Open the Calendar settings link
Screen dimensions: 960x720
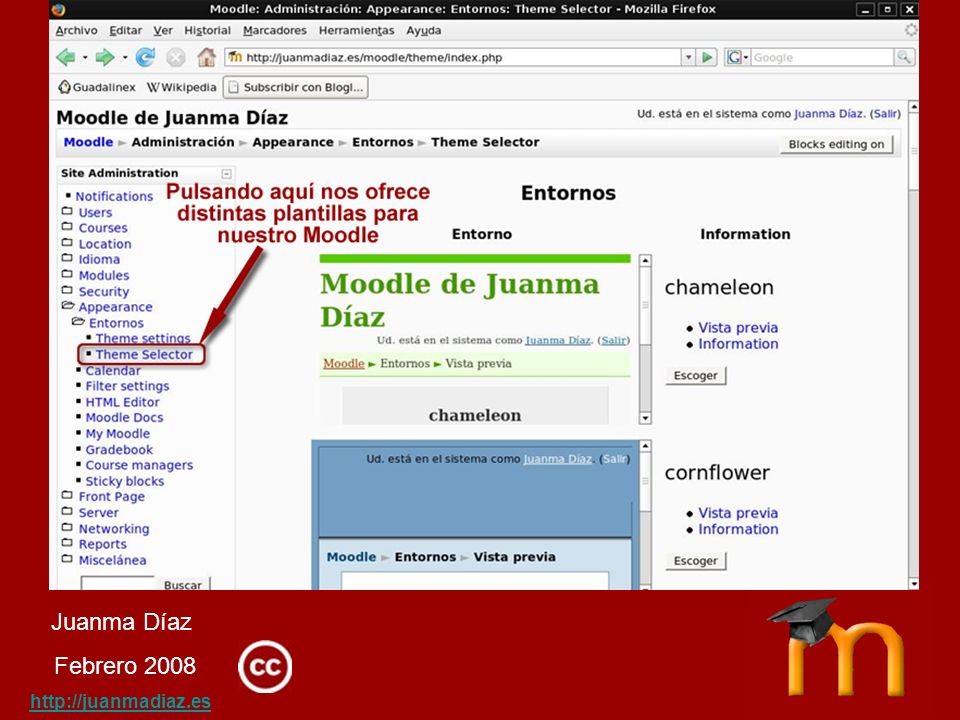[x=113, y=370]
